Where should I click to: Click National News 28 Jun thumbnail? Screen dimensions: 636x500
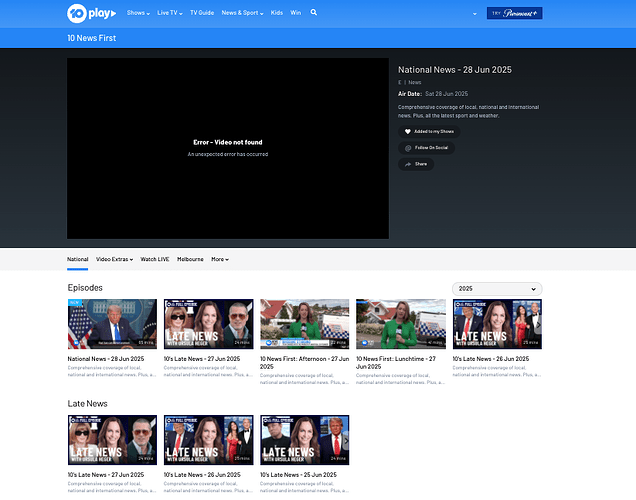[x=112, y=324]
